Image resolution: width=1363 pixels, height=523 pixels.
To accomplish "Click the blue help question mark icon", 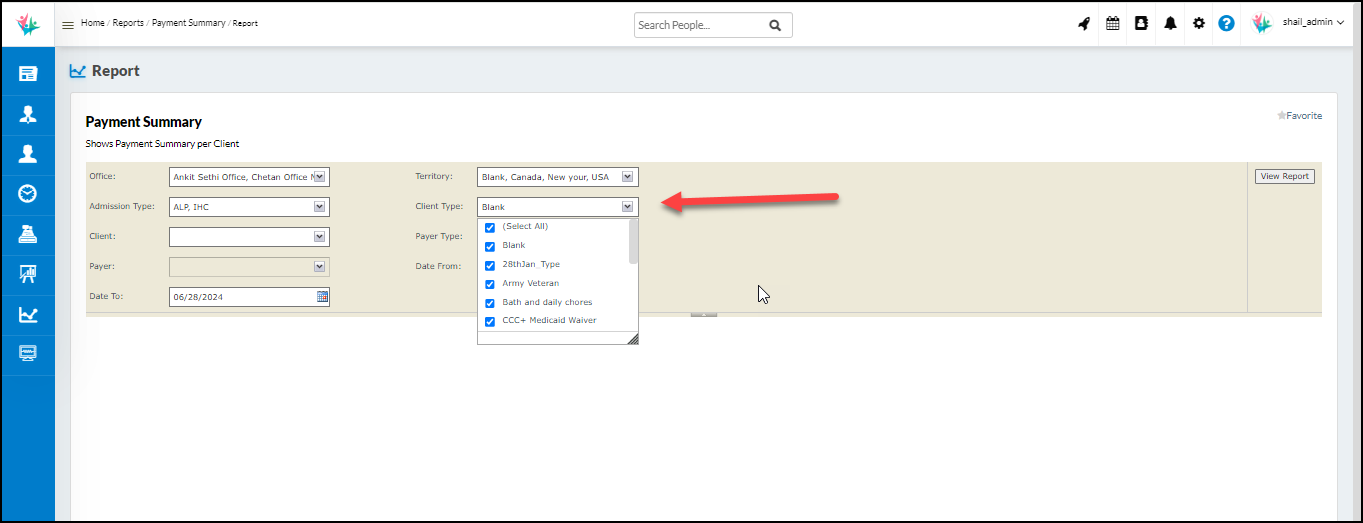I will 1226,24.
